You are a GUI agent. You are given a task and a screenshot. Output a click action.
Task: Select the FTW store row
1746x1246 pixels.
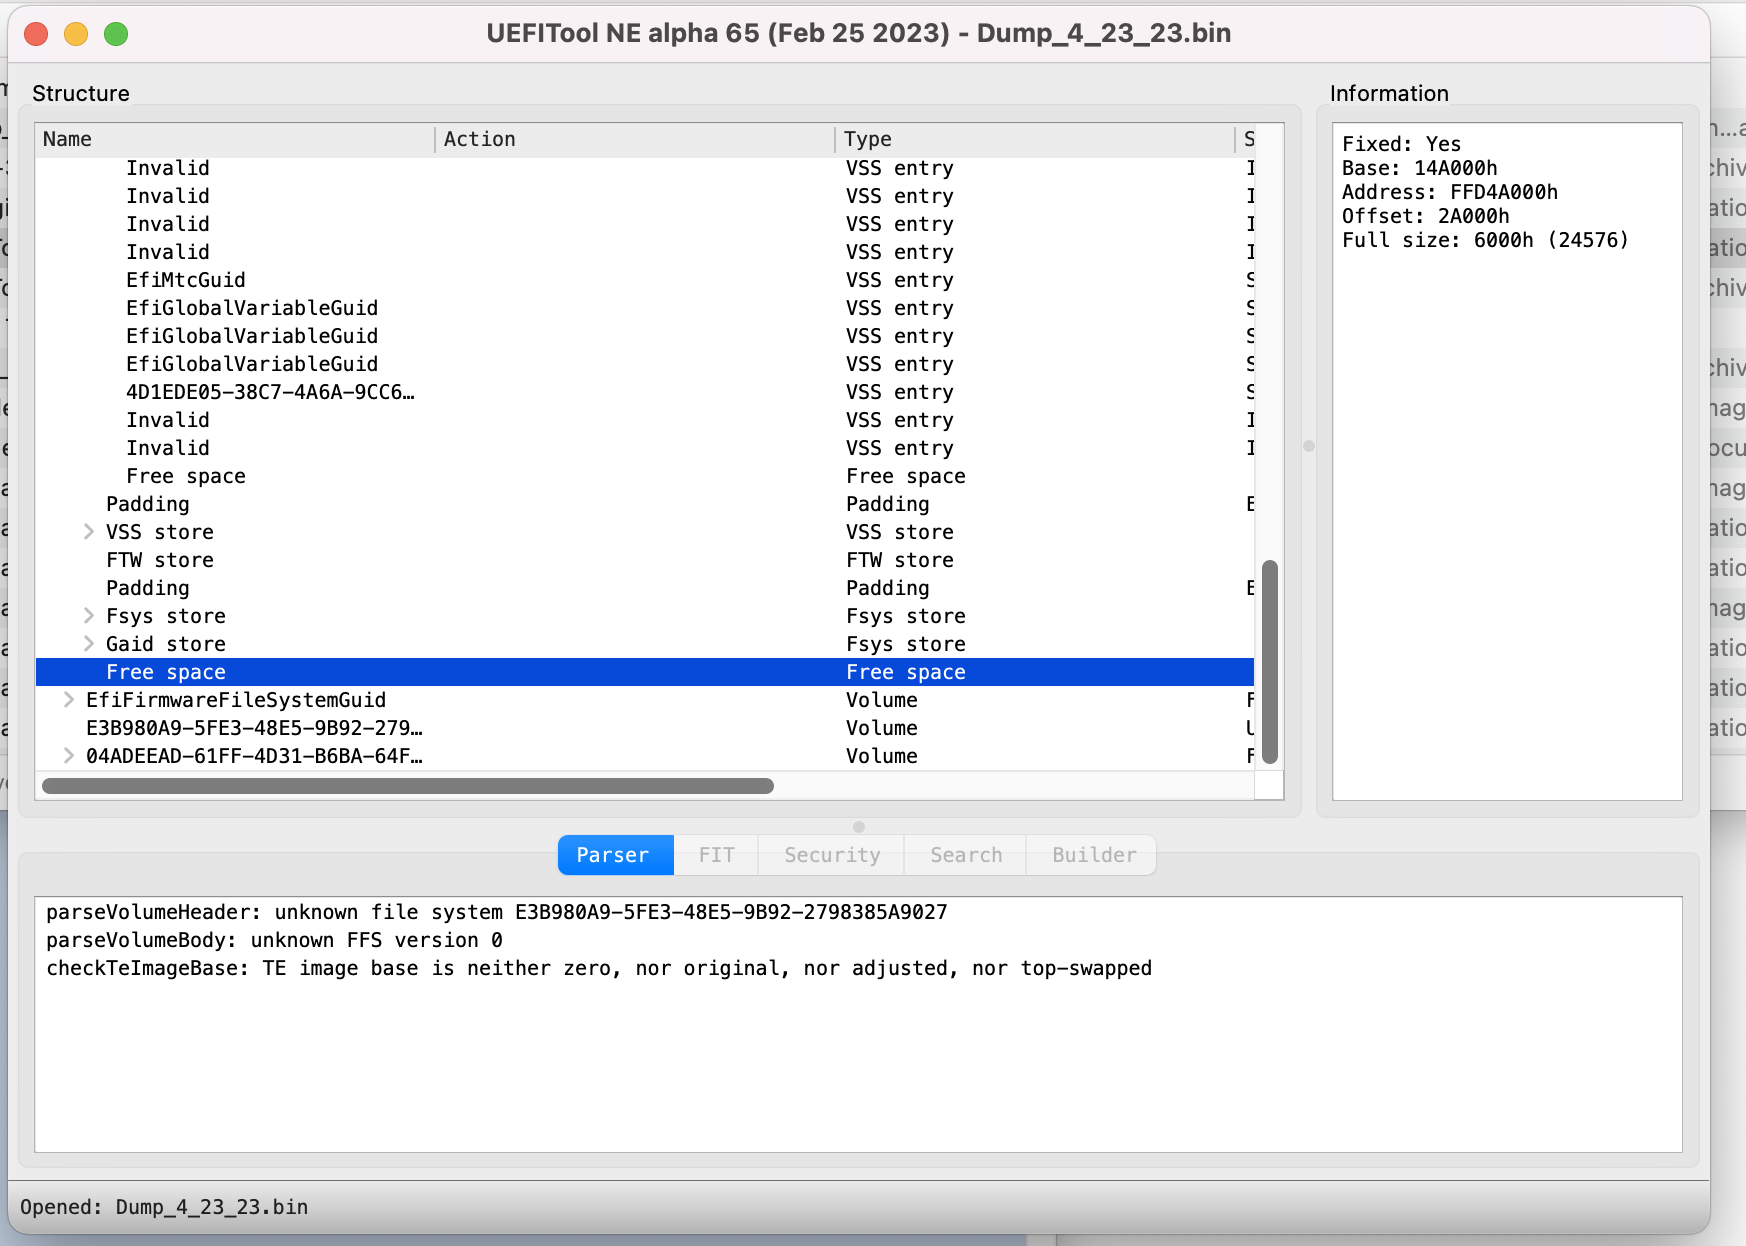pos(645,560)
